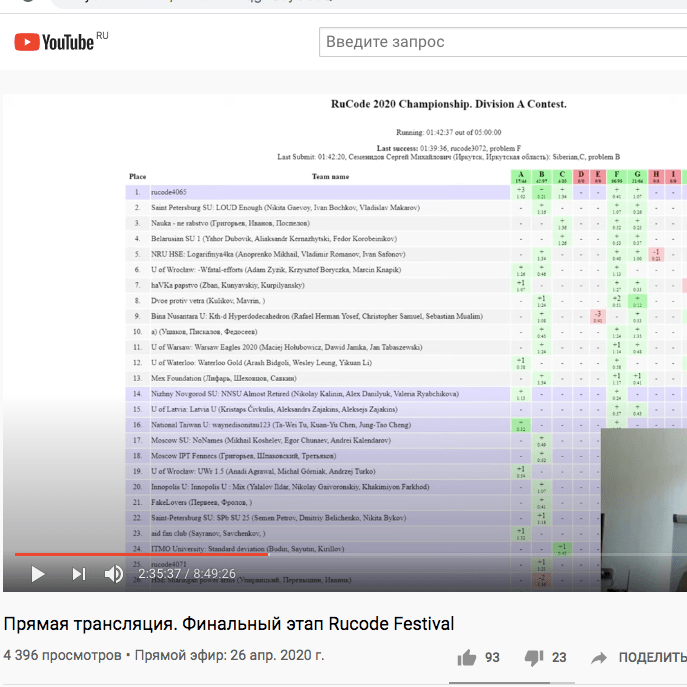Screen dimensions: 687x687
Task: Click the Team name column header
Action: point(330,177)
